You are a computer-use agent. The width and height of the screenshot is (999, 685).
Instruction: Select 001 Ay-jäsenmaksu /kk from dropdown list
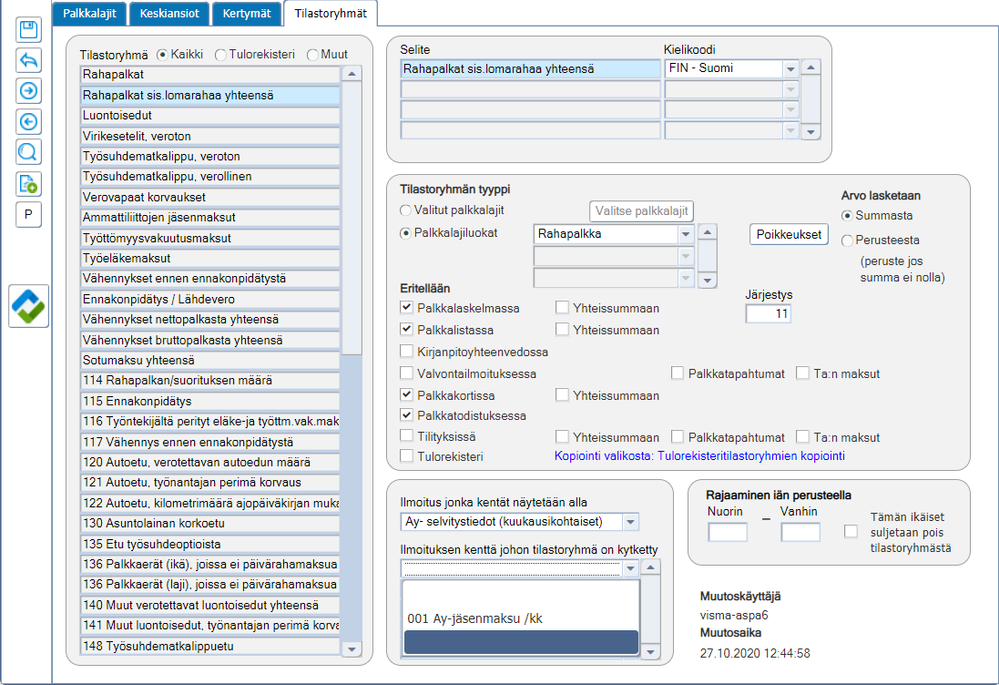(x=521, y=618)
